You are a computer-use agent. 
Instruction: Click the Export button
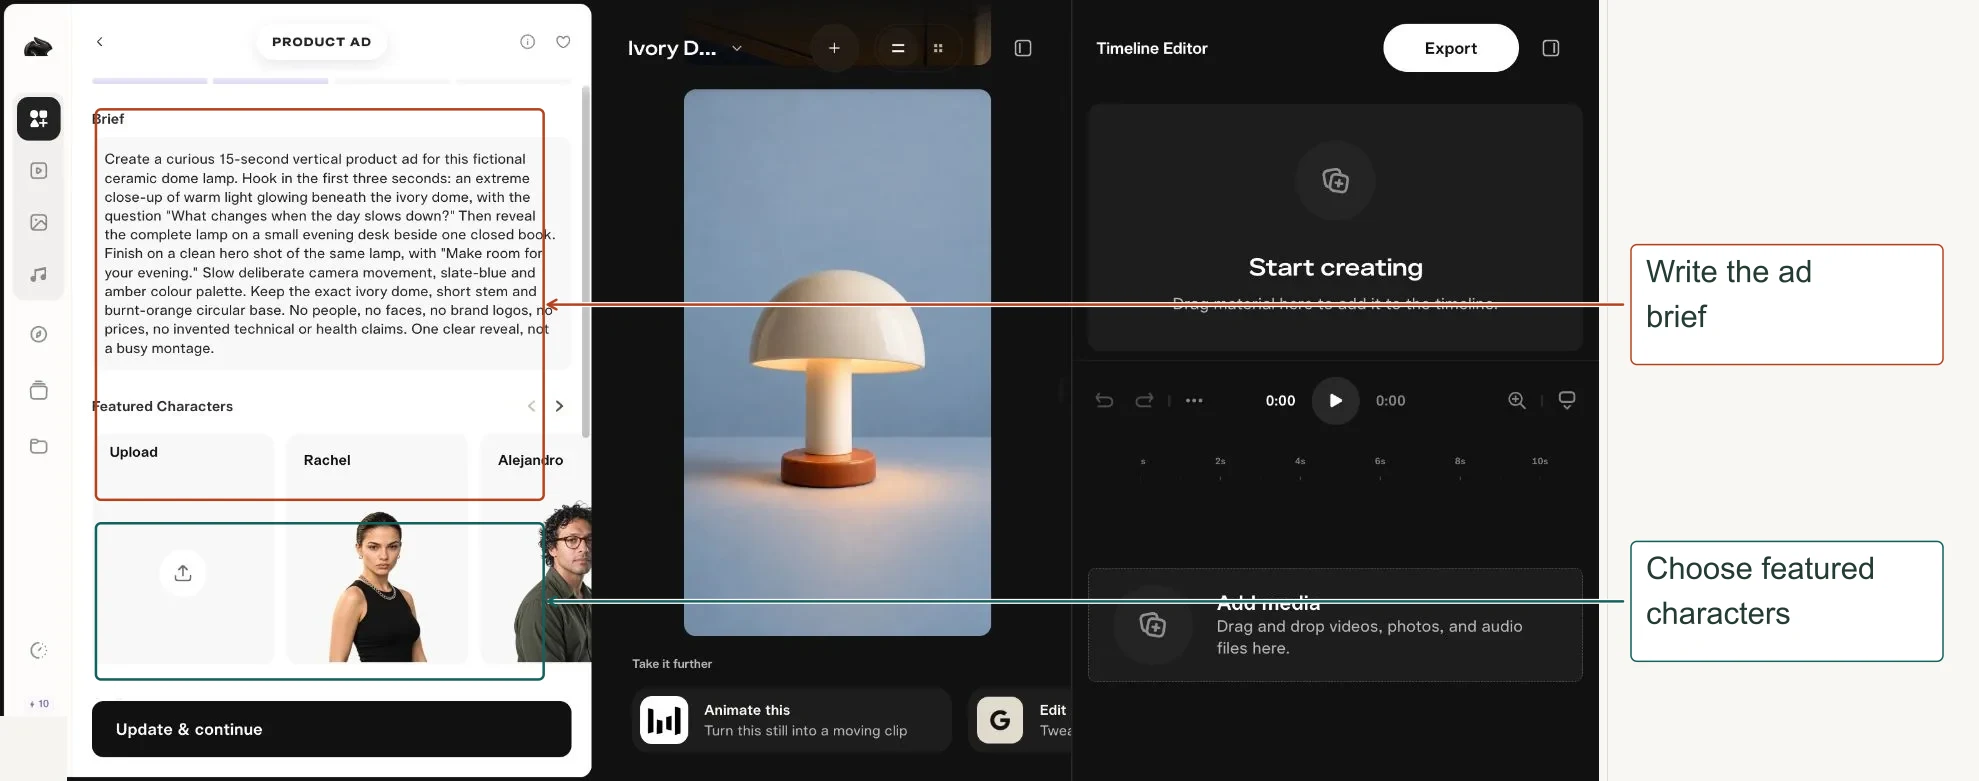[x=1451, y=48]
